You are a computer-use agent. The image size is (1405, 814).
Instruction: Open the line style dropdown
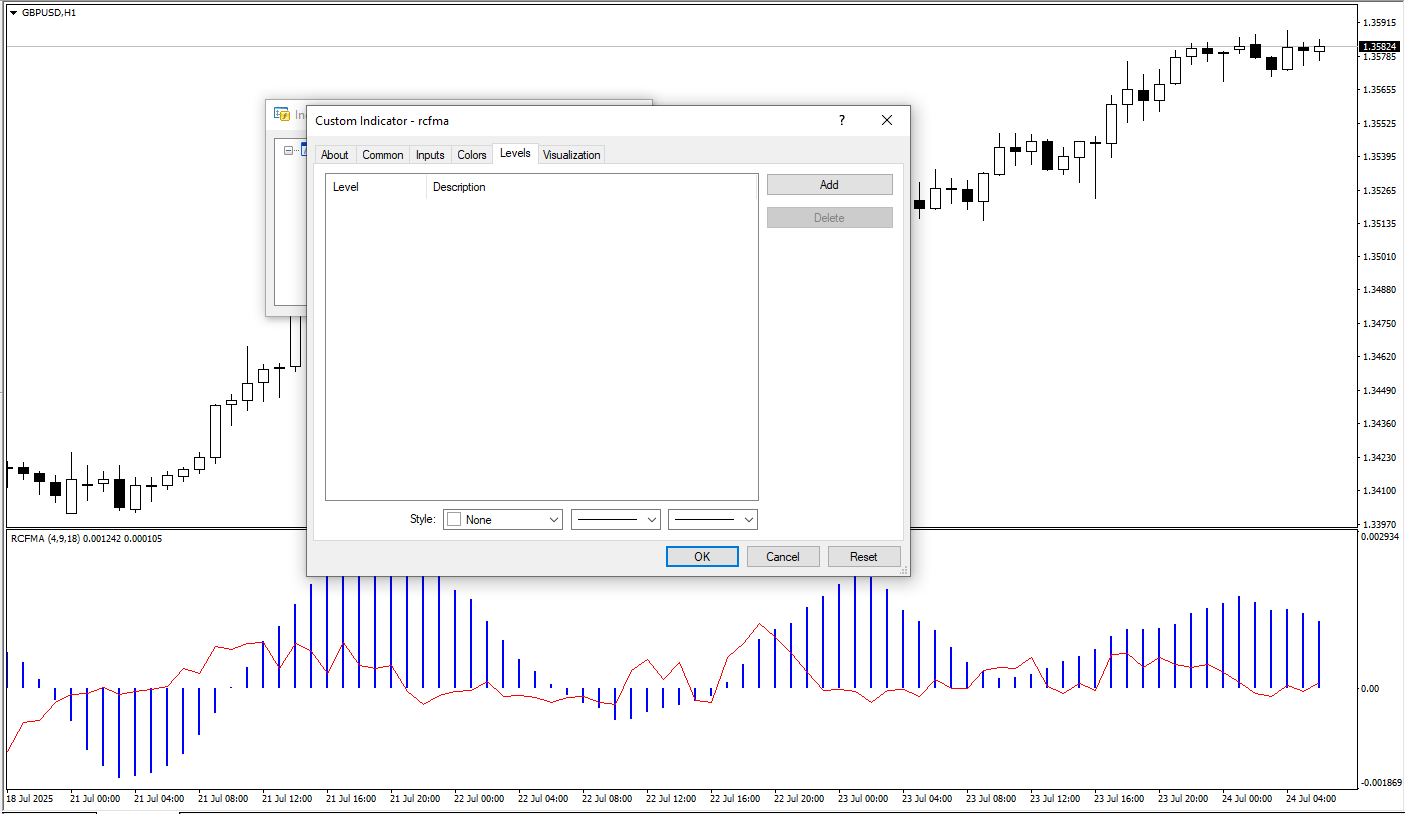[615, 520]
